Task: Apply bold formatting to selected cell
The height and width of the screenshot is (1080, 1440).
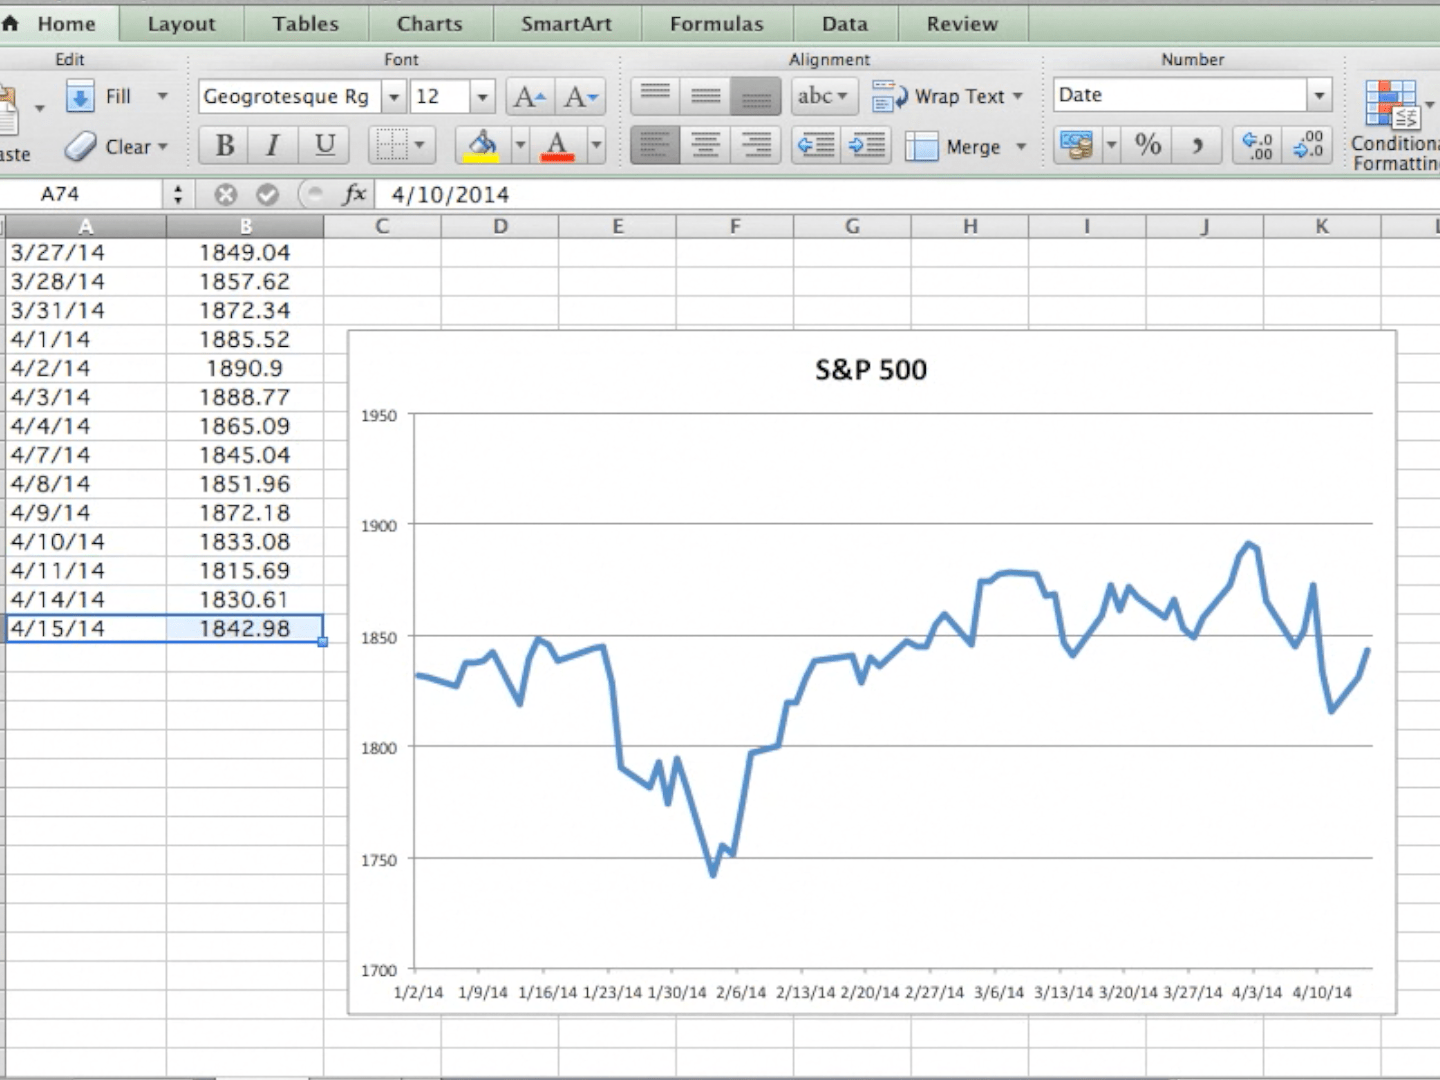Action: pos(223,145)
